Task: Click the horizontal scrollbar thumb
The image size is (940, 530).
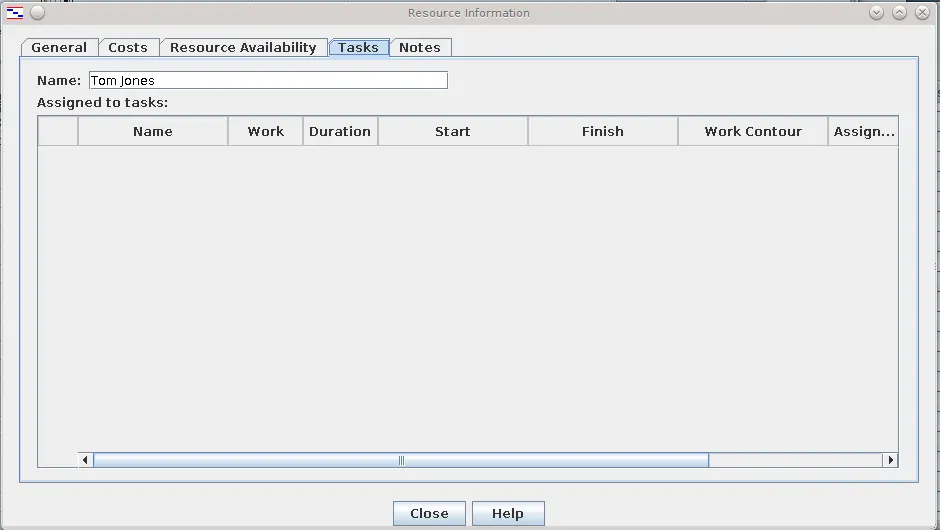Action: coord(401,460)
